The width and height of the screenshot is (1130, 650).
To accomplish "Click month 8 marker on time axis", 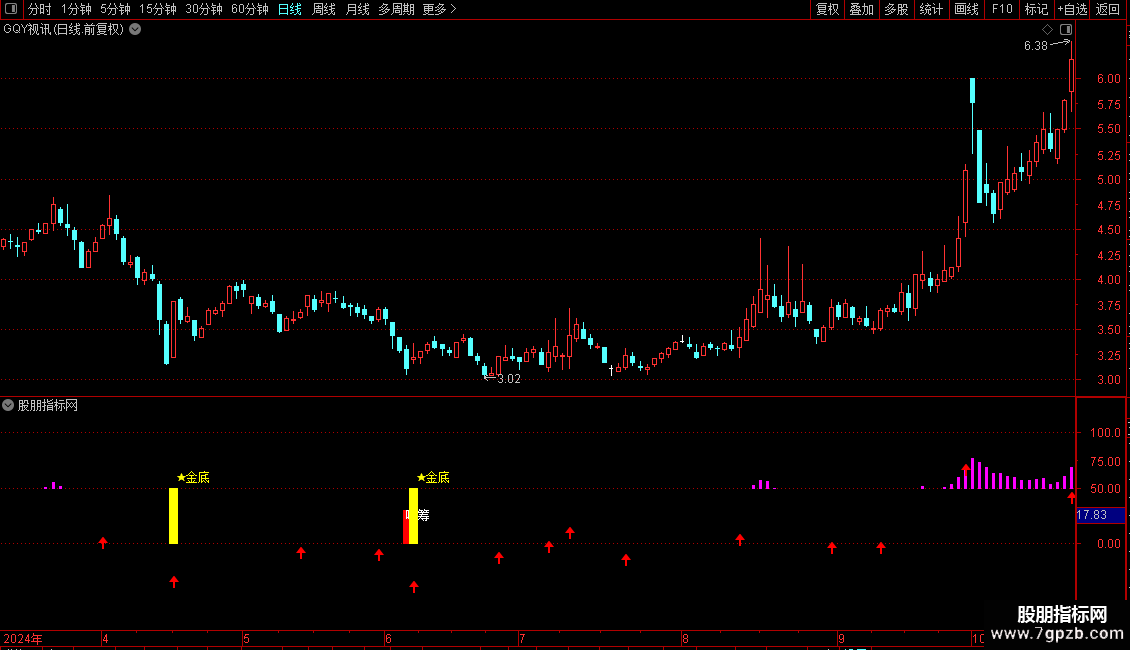I will click(x=685, y=639).
